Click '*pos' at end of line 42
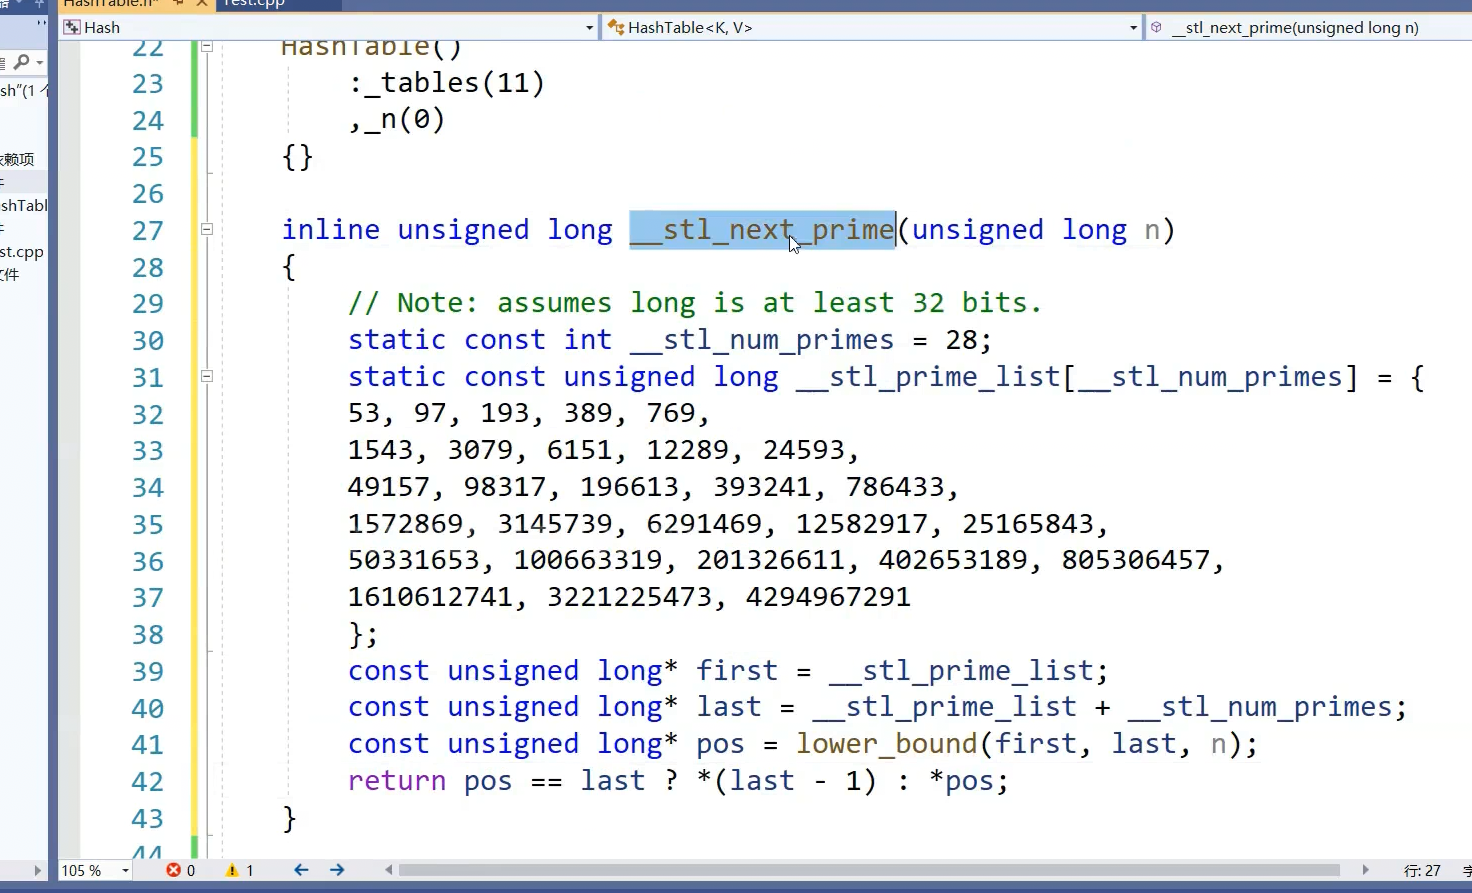The image size is (1472, 893). (x=961, y=781)
